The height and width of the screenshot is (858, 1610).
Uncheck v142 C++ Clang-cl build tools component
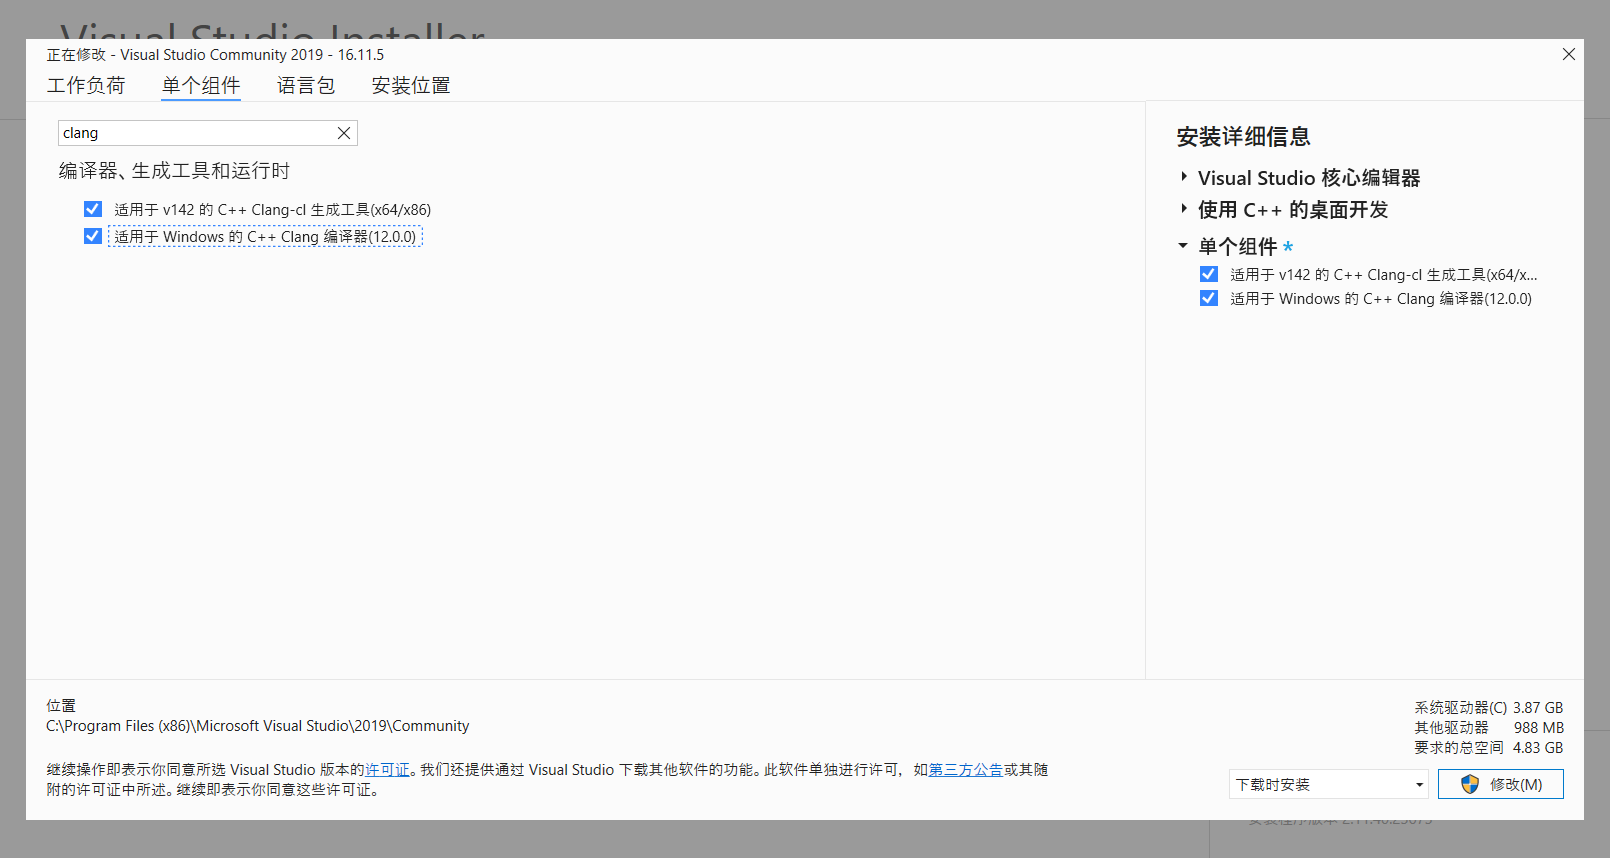(93, 209)
